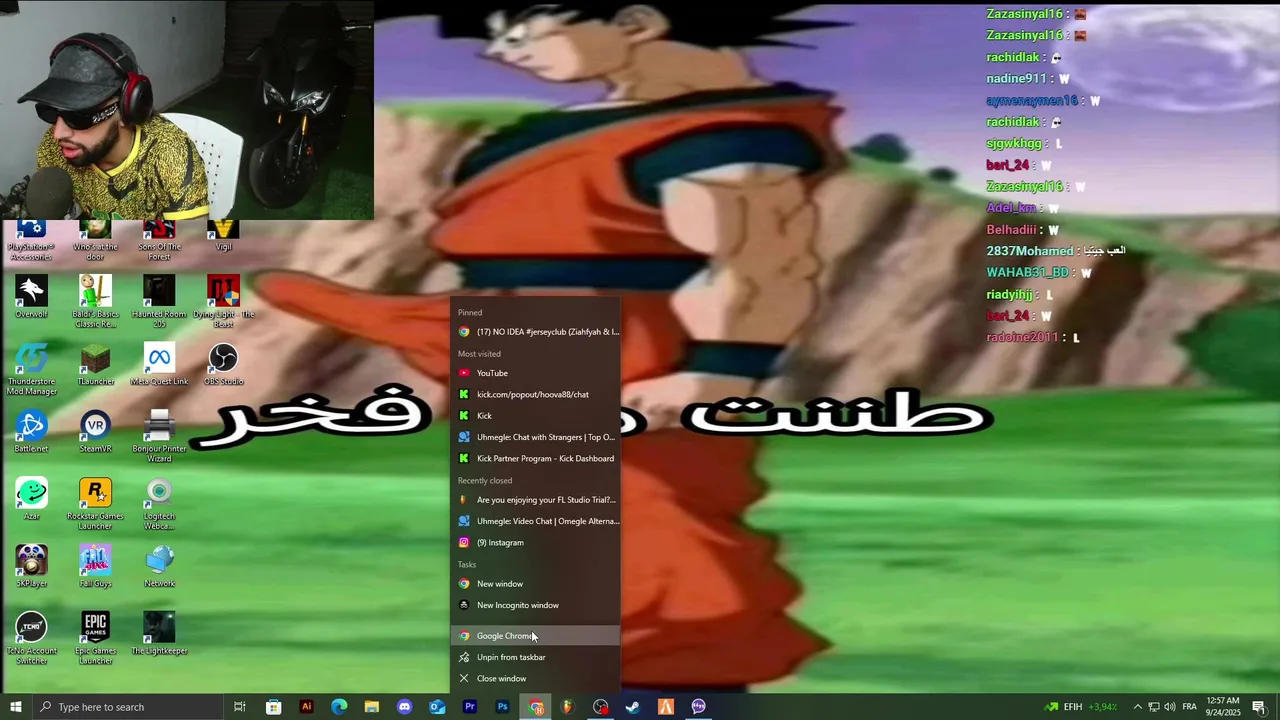Launch OBS Studio from the desktop

223,365
